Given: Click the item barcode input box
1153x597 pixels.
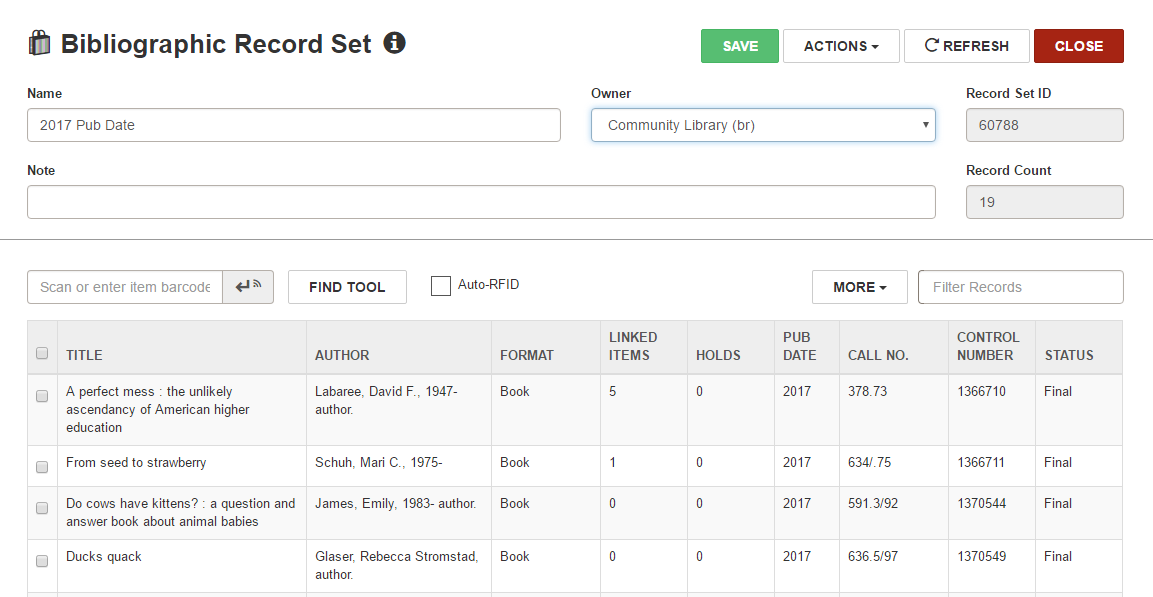Looking at the screenshot, I should coord(125,287).
